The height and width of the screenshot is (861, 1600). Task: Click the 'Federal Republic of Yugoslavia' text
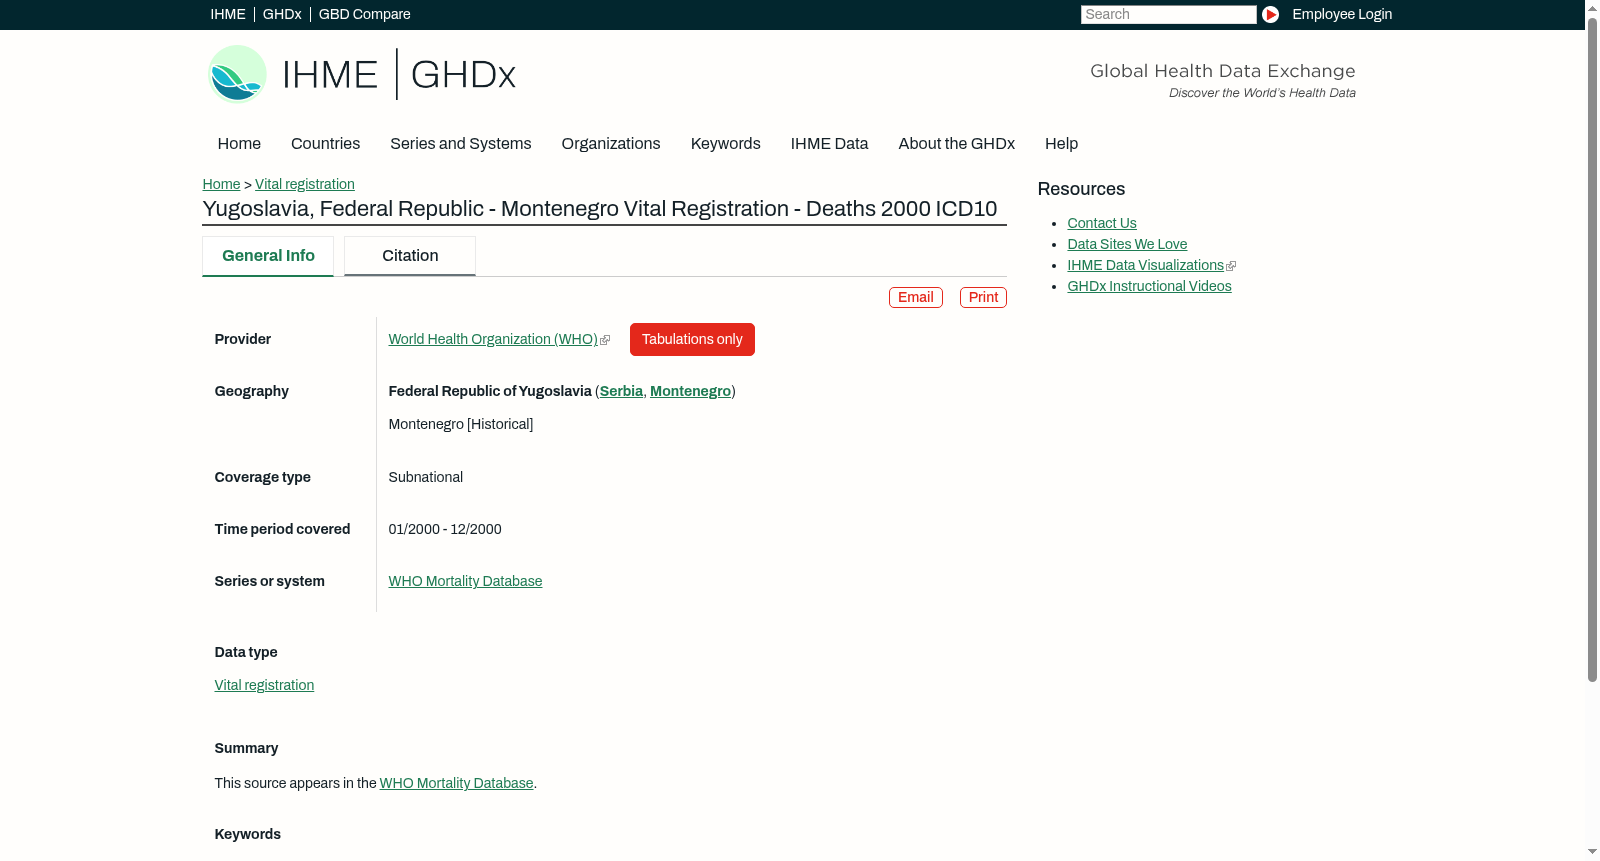point(490,391)
